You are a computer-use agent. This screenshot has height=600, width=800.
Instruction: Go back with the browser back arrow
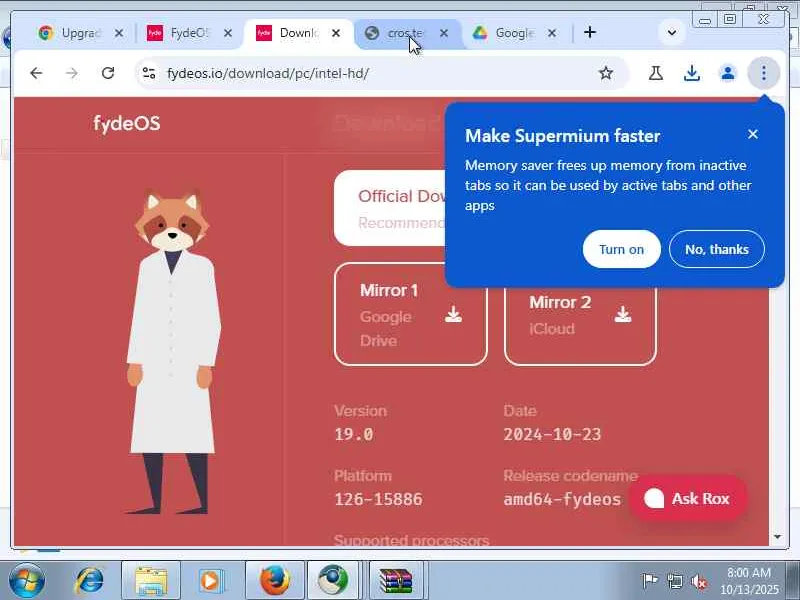pos(36,73)
